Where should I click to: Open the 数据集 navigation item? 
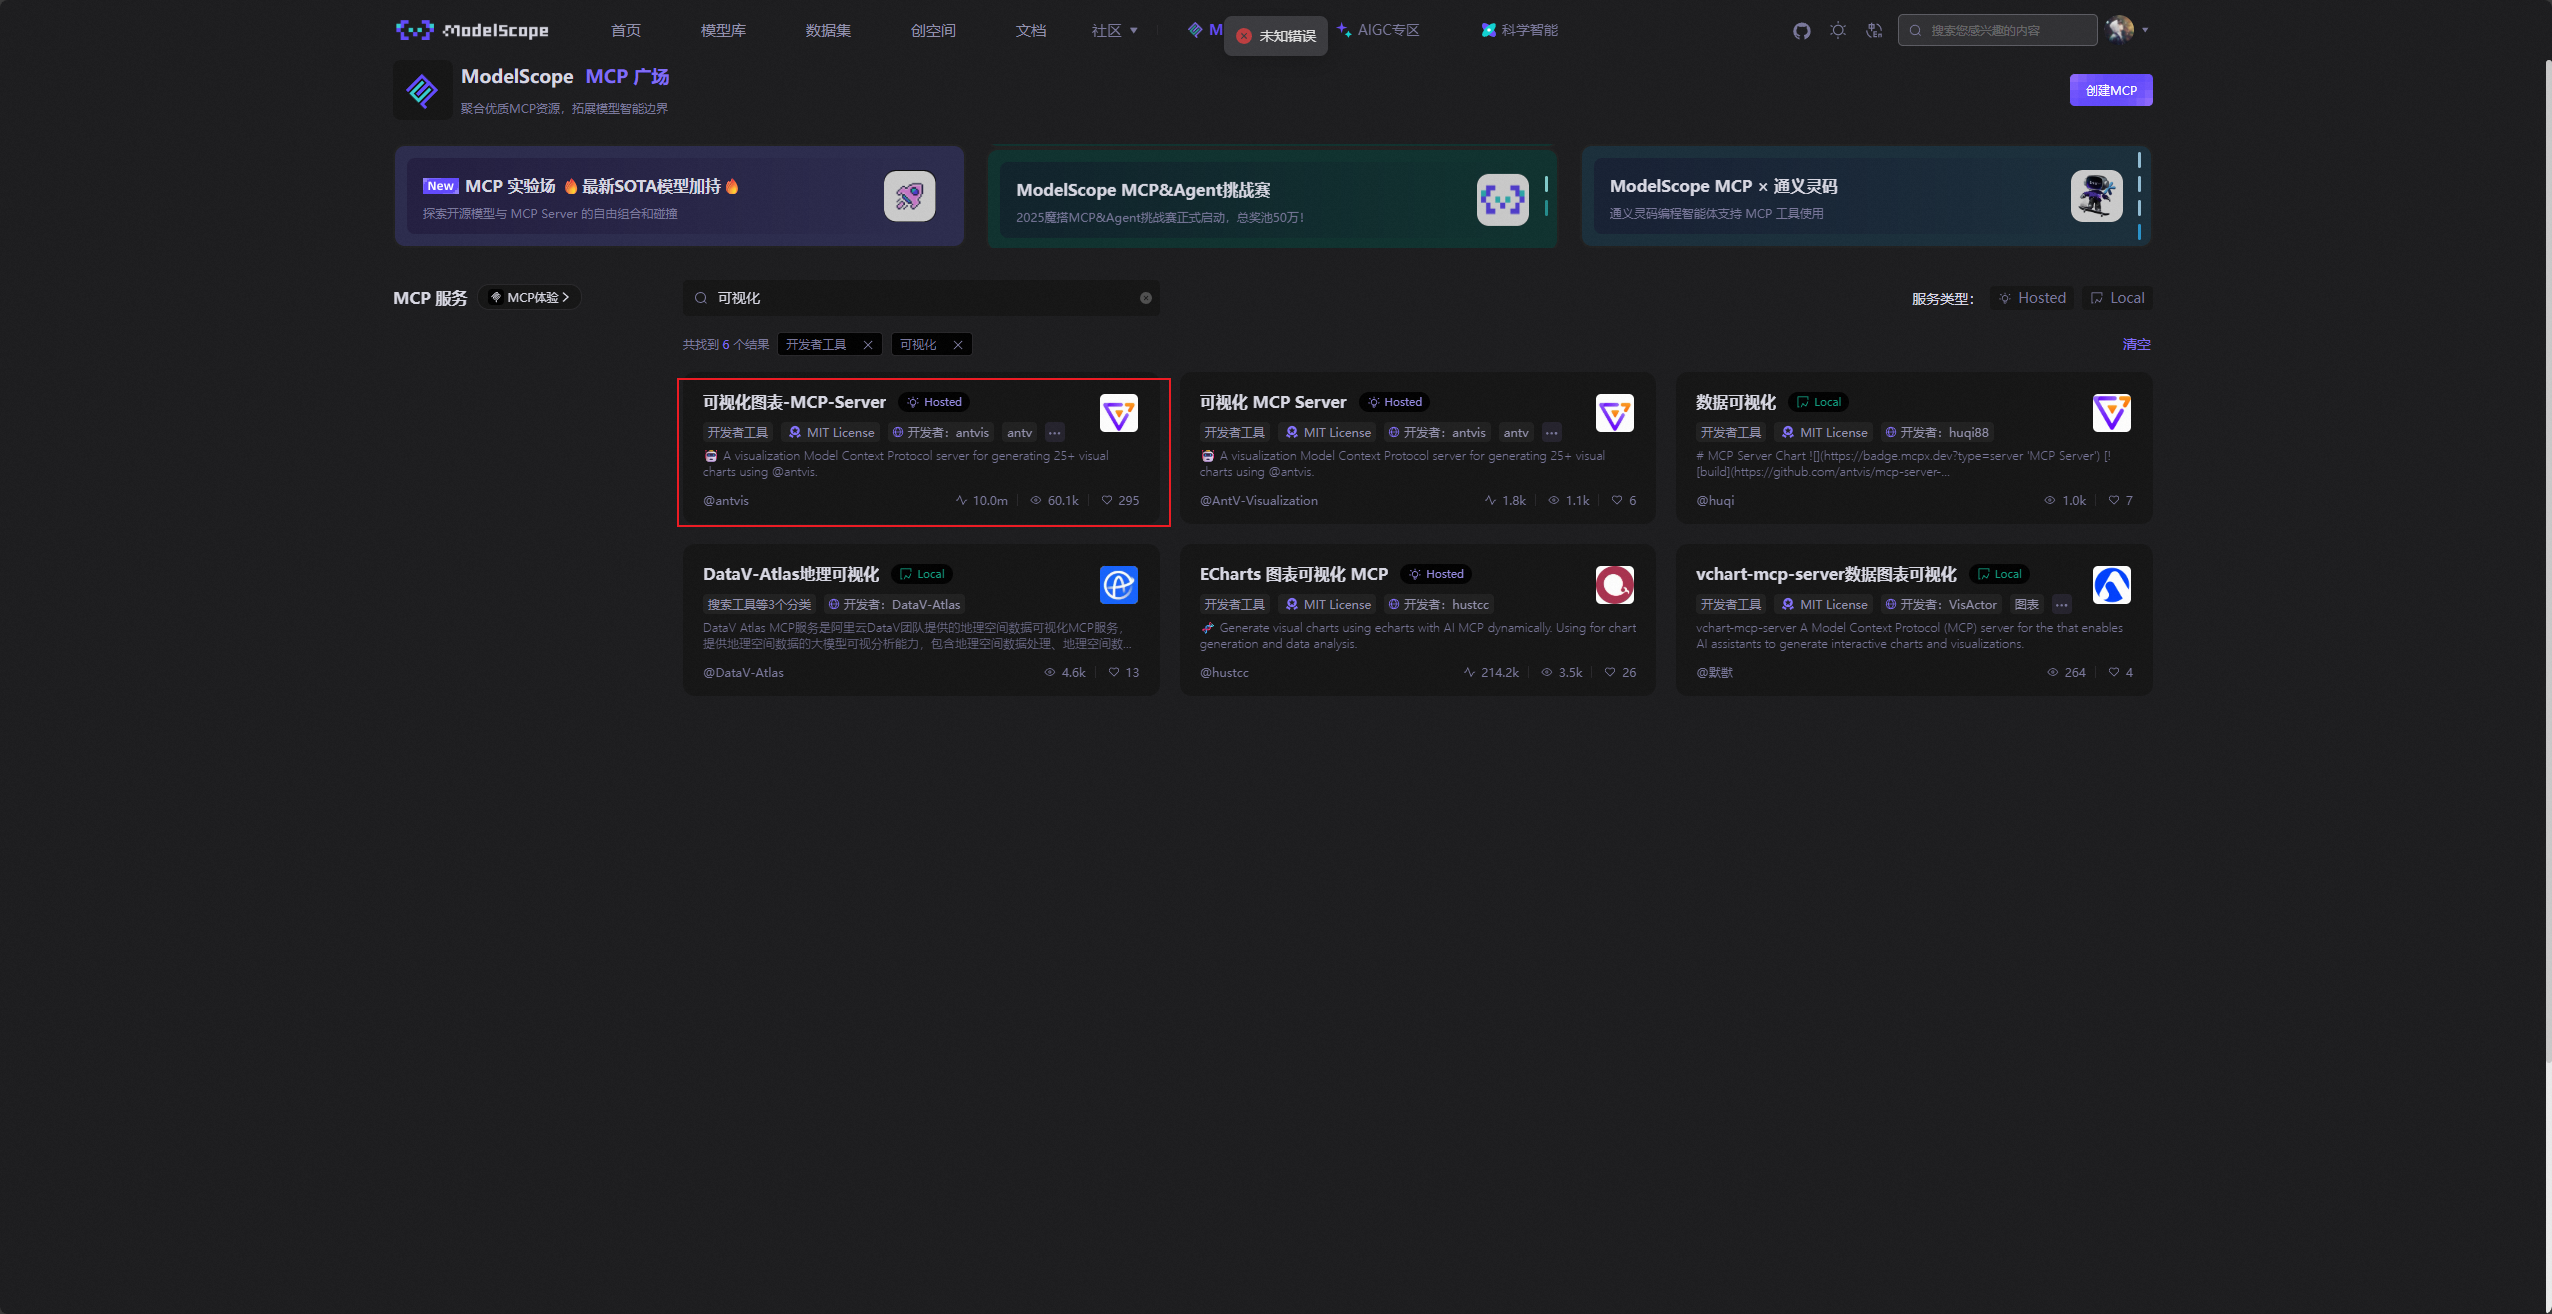[x=828, y=31]
